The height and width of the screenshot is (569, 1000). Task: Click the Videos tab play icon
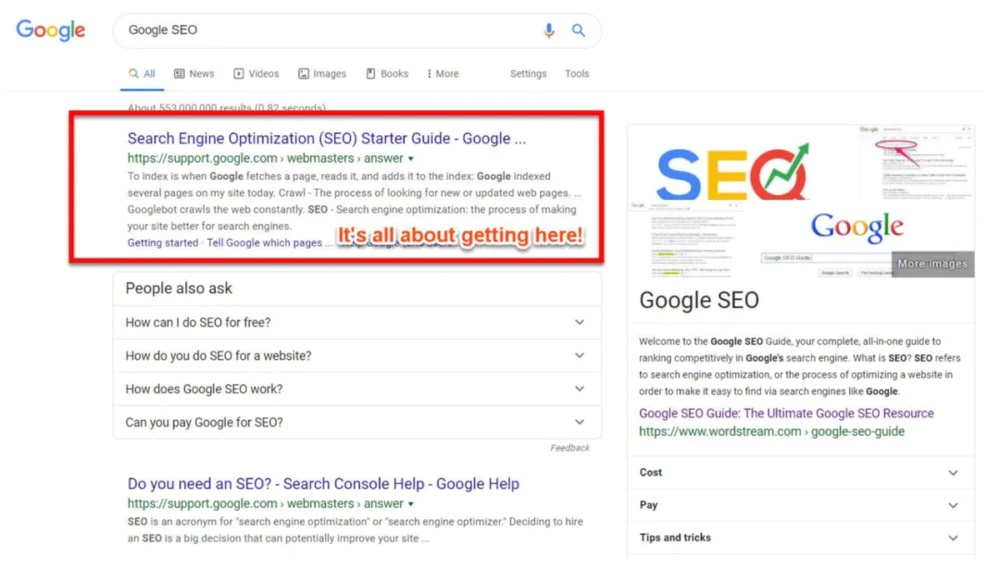click(x=239, y=74)
